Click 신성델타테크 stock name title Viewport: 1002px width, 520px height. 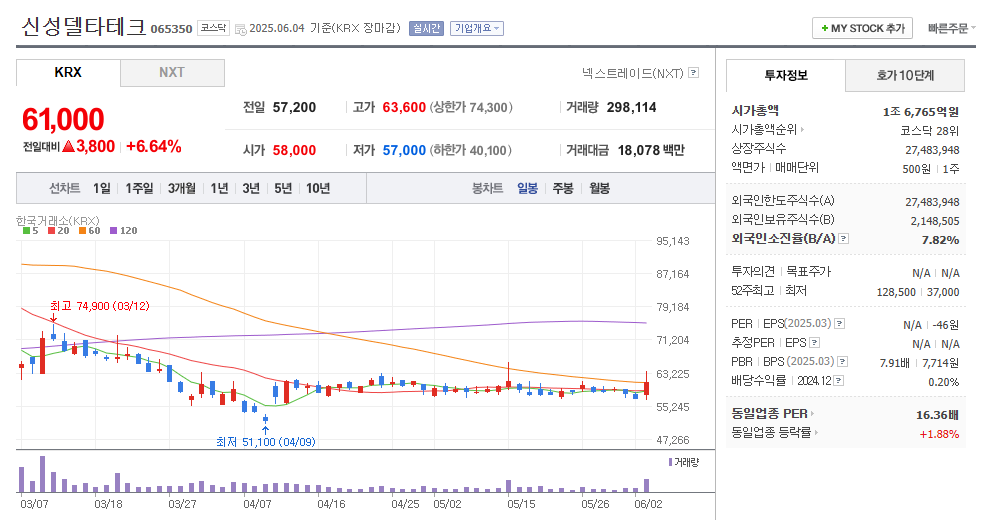(x=84, y=27)
